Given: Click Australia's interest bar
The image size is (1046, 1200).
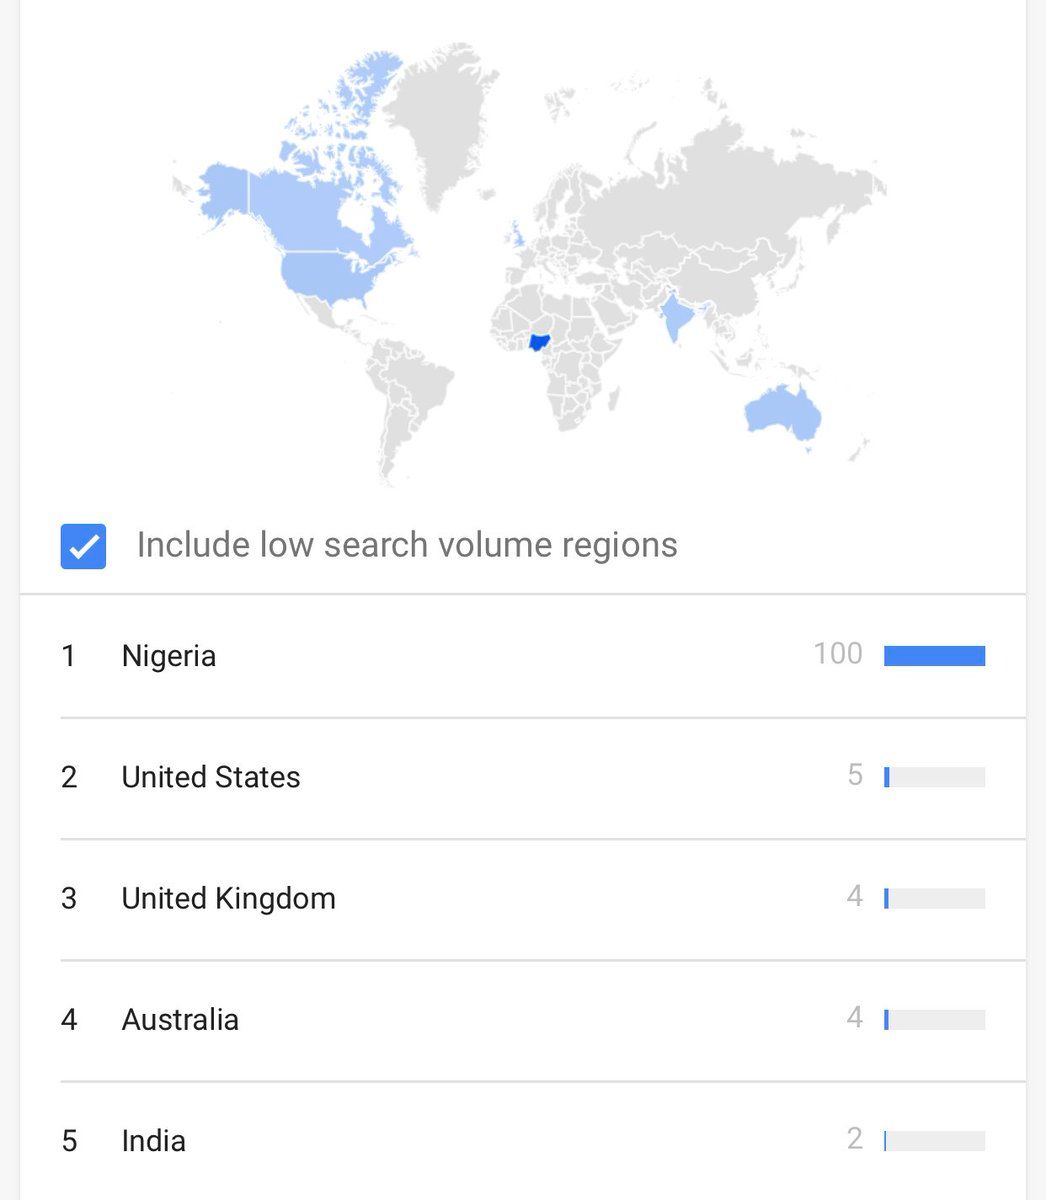Looking at the screenshot, I should [x=934, y=1019].
